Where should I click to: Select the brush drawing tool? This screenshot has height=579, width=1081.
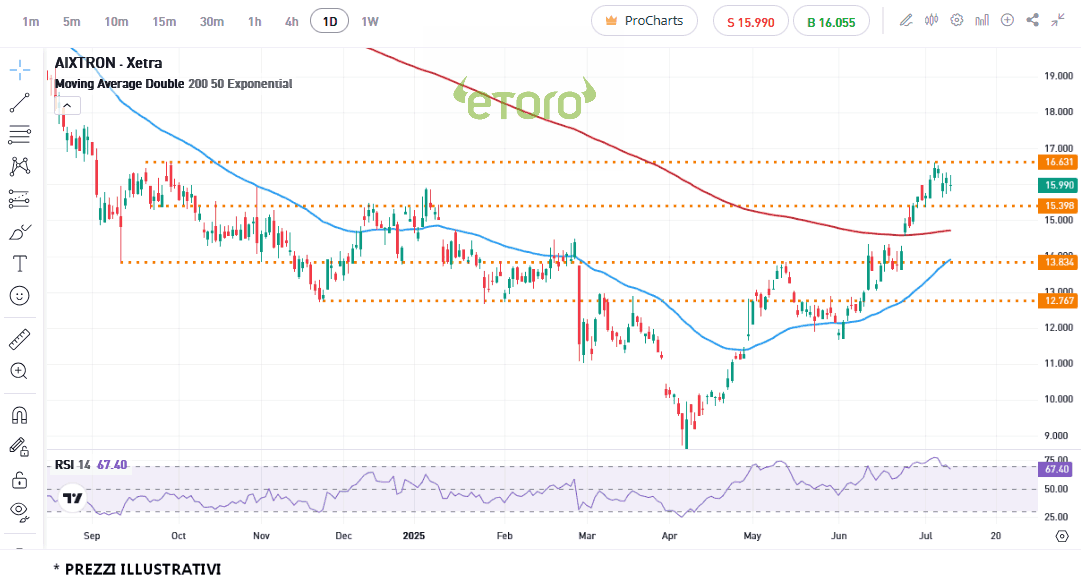click(x=20, y=232)
